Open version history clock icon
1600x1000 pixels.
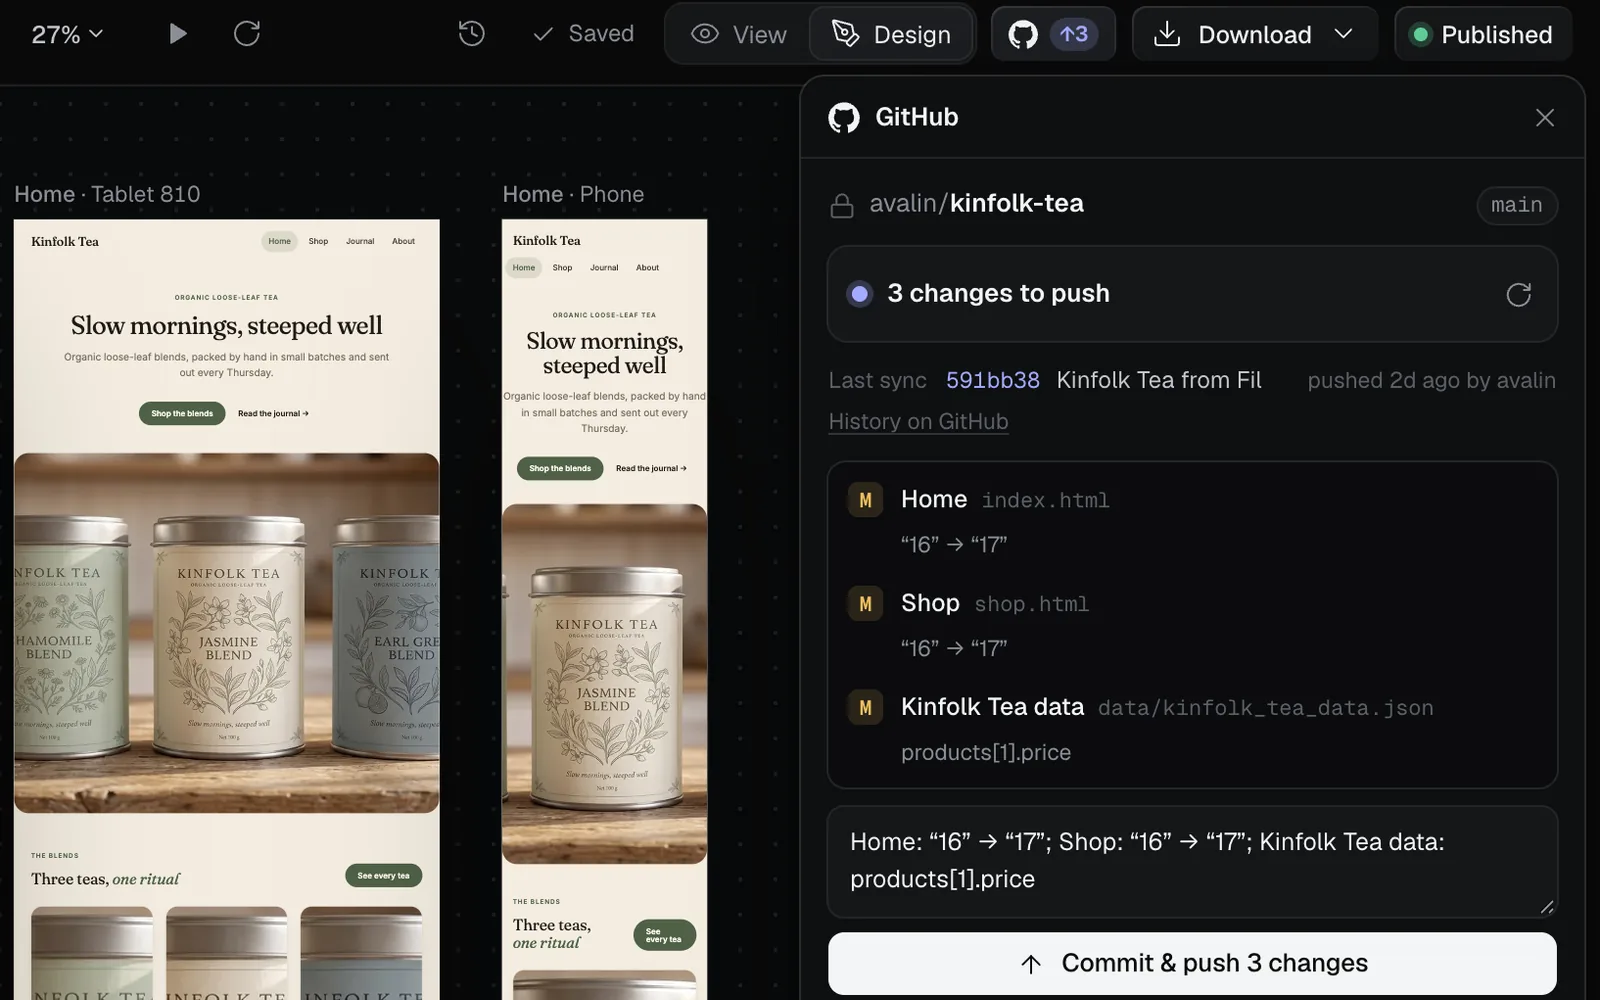coord(472,34)
